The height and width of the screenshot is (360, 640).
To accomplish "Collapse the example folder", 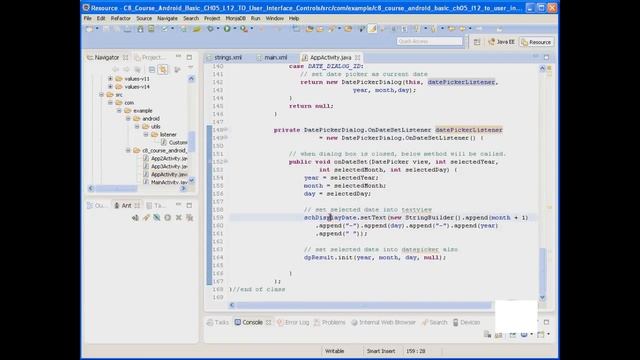I will coord(119,111).
